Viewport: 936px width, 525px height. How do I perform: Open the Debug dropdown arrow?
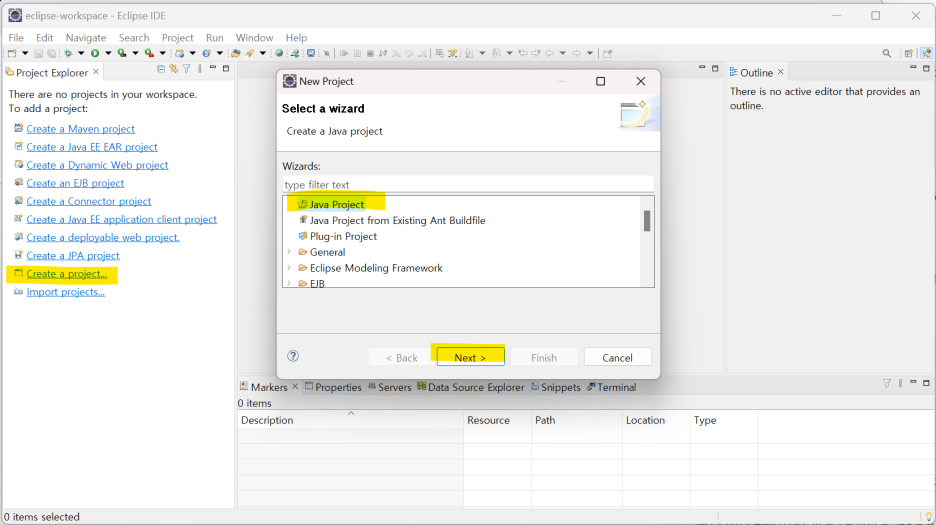(81, 53)
